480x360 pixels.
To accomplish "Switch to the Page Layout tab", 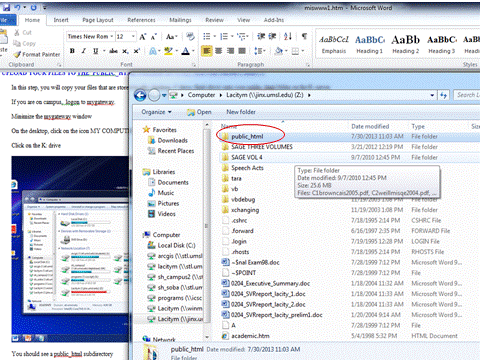I will [98, 20].
